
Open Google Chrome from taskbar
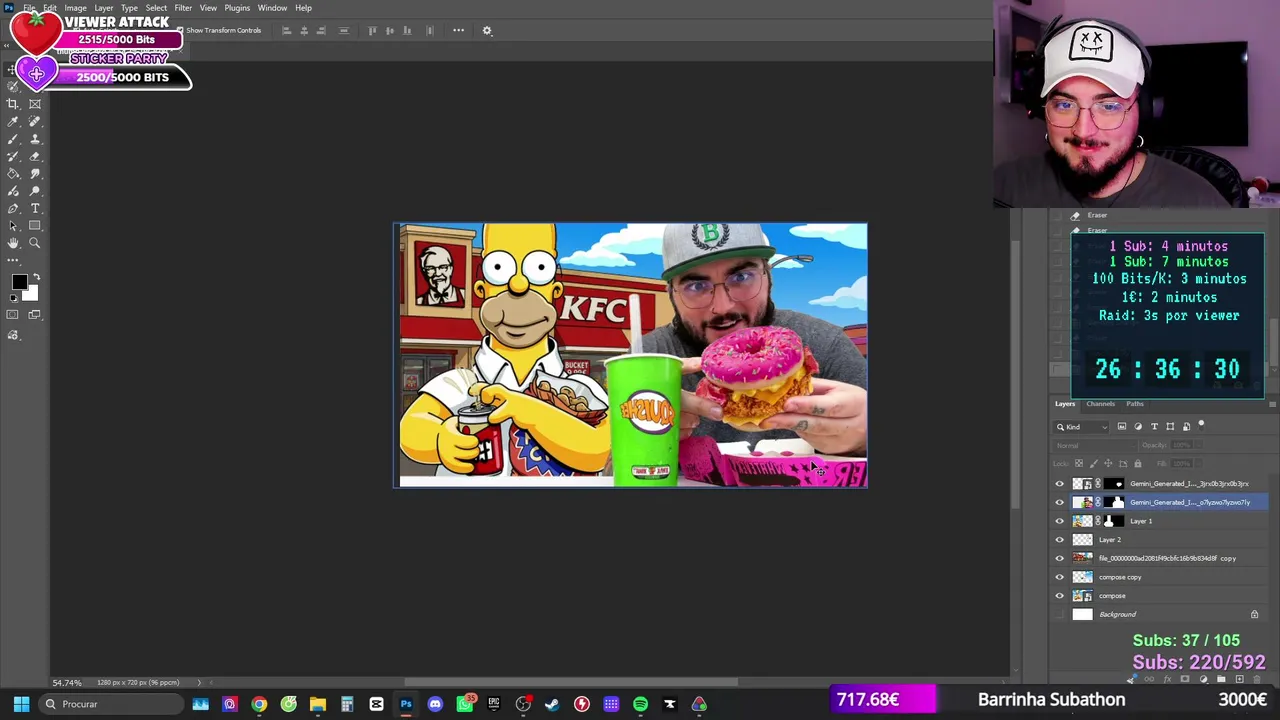point(259,704)
